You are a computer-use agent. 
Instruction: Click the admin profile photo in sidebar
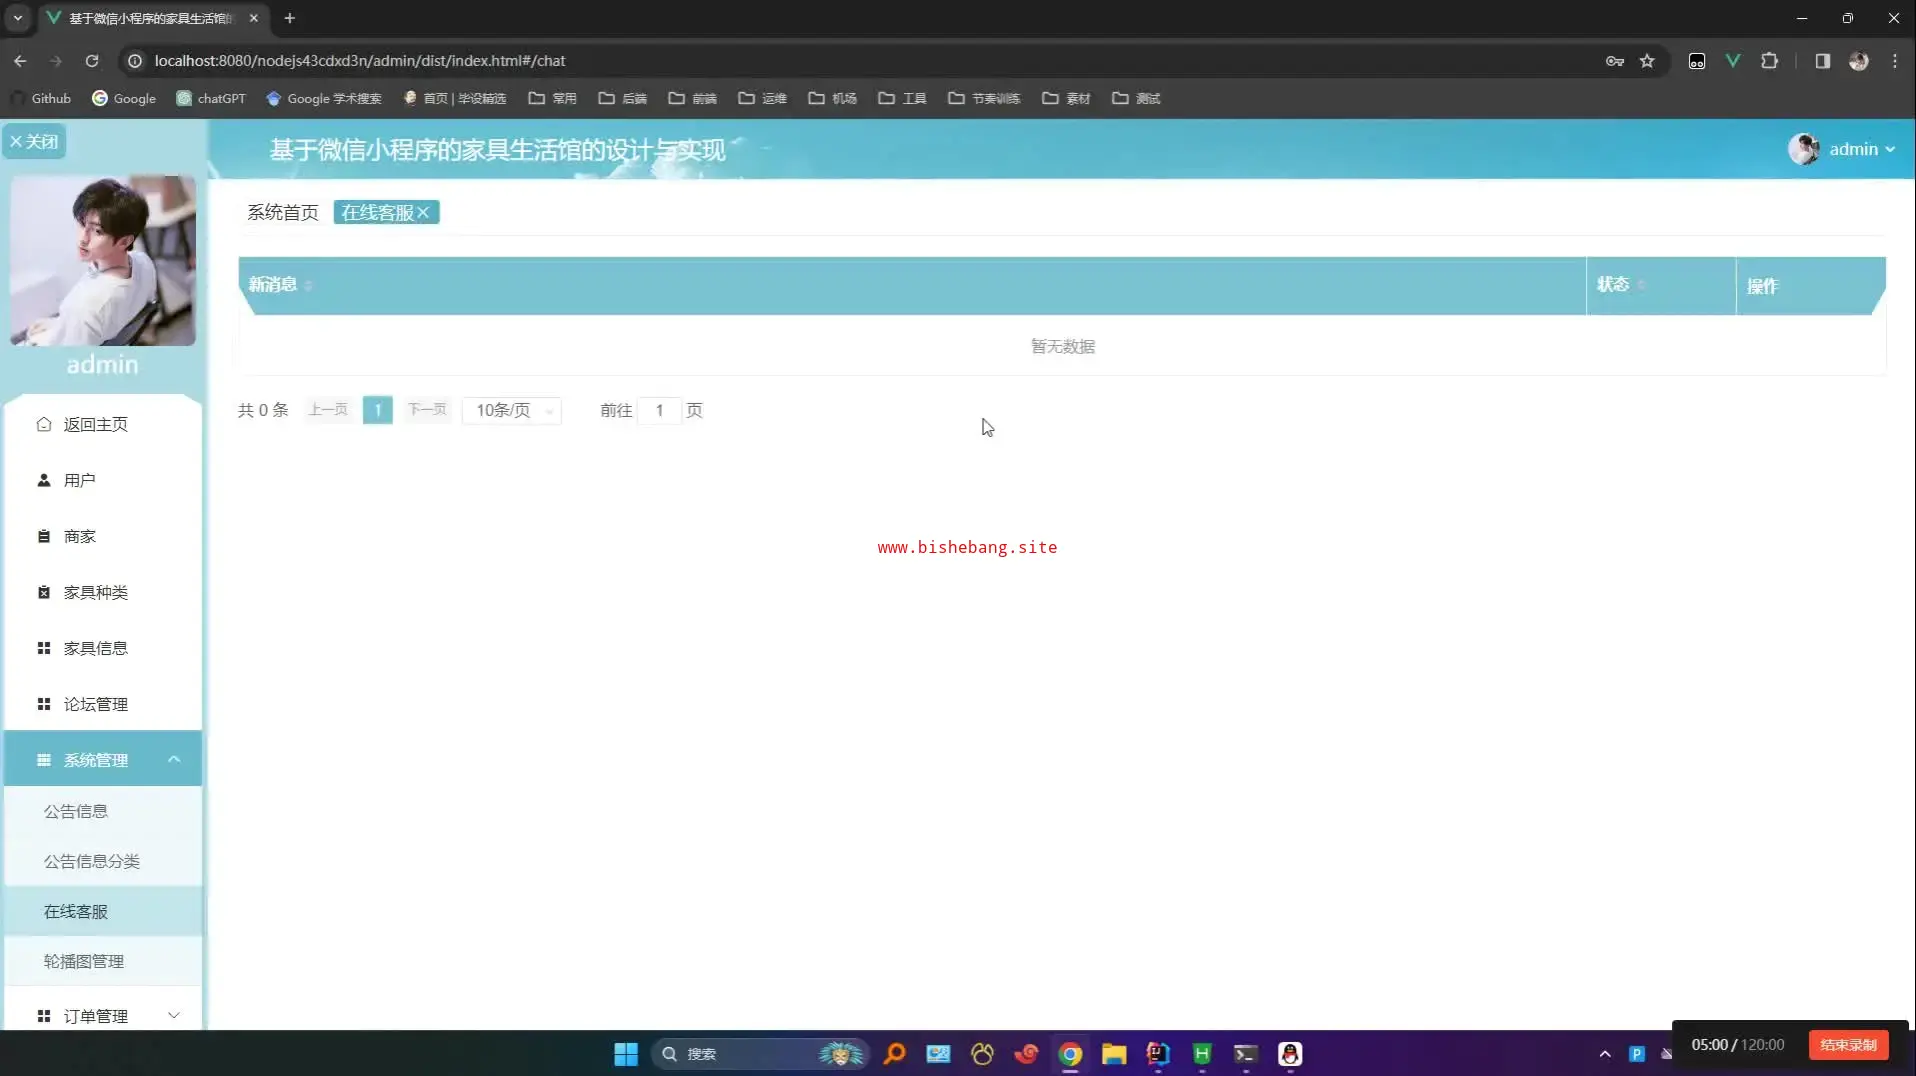[x=103, y=261]
